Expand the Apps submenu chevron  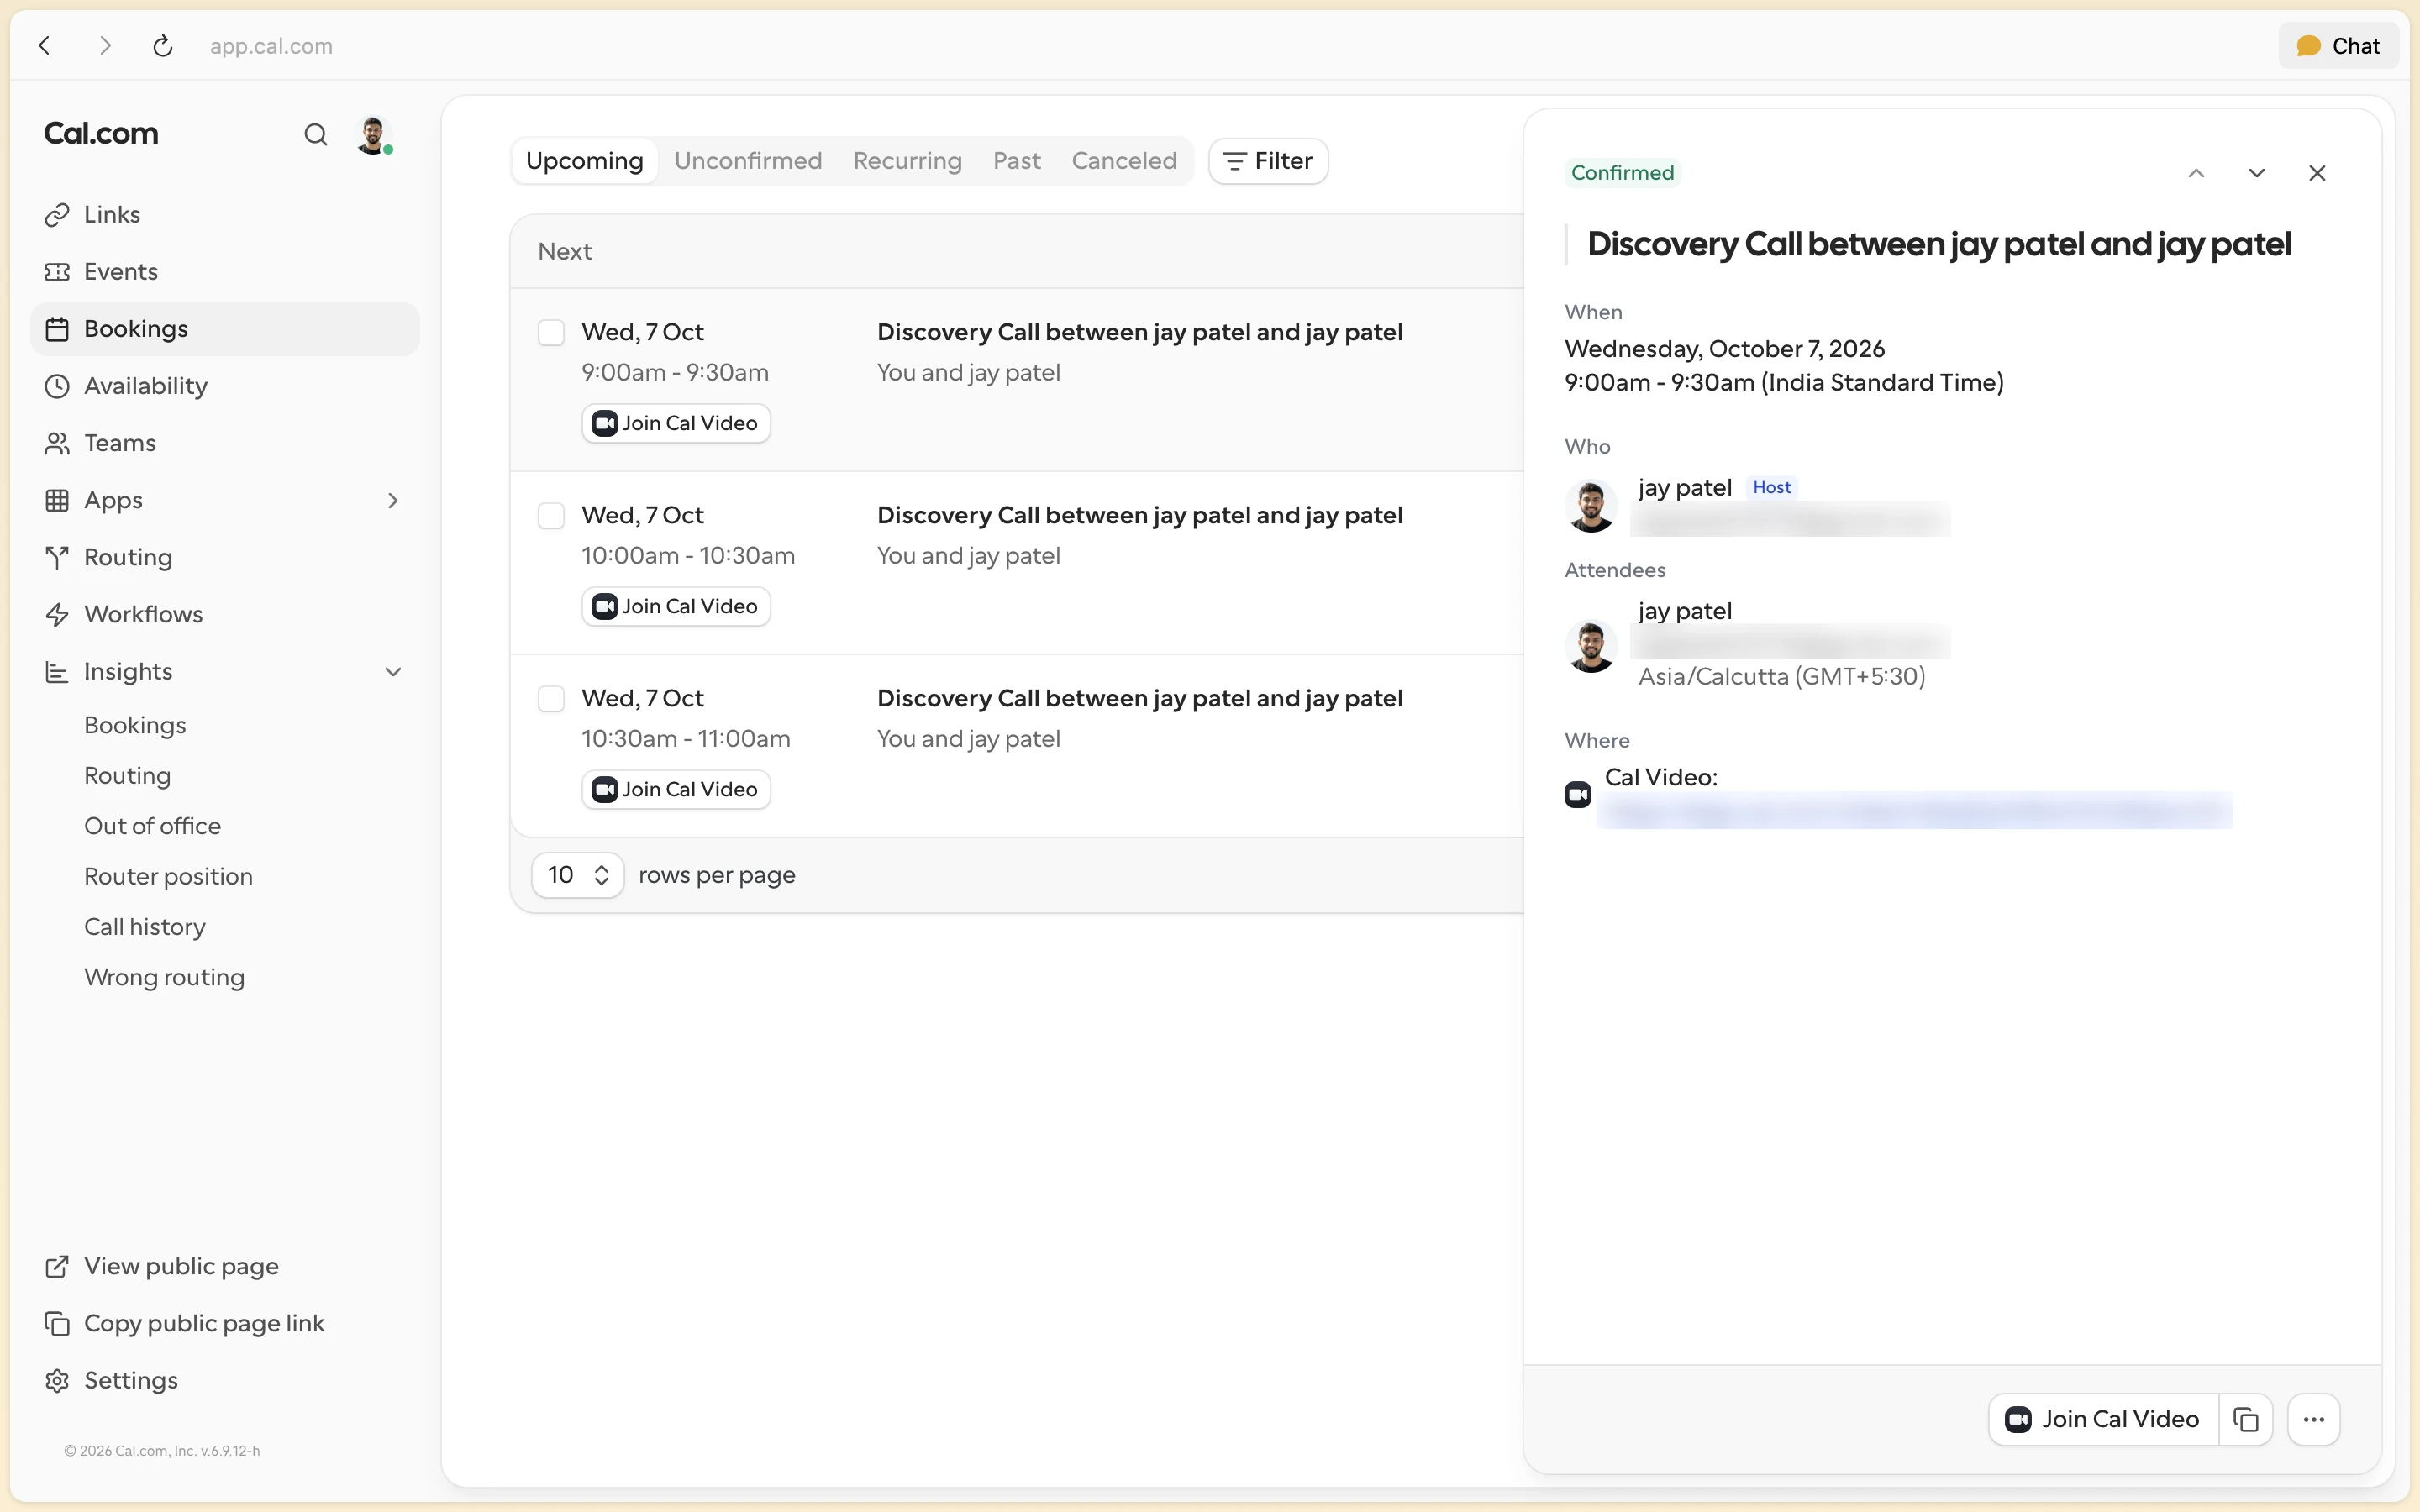coord(393,500)
